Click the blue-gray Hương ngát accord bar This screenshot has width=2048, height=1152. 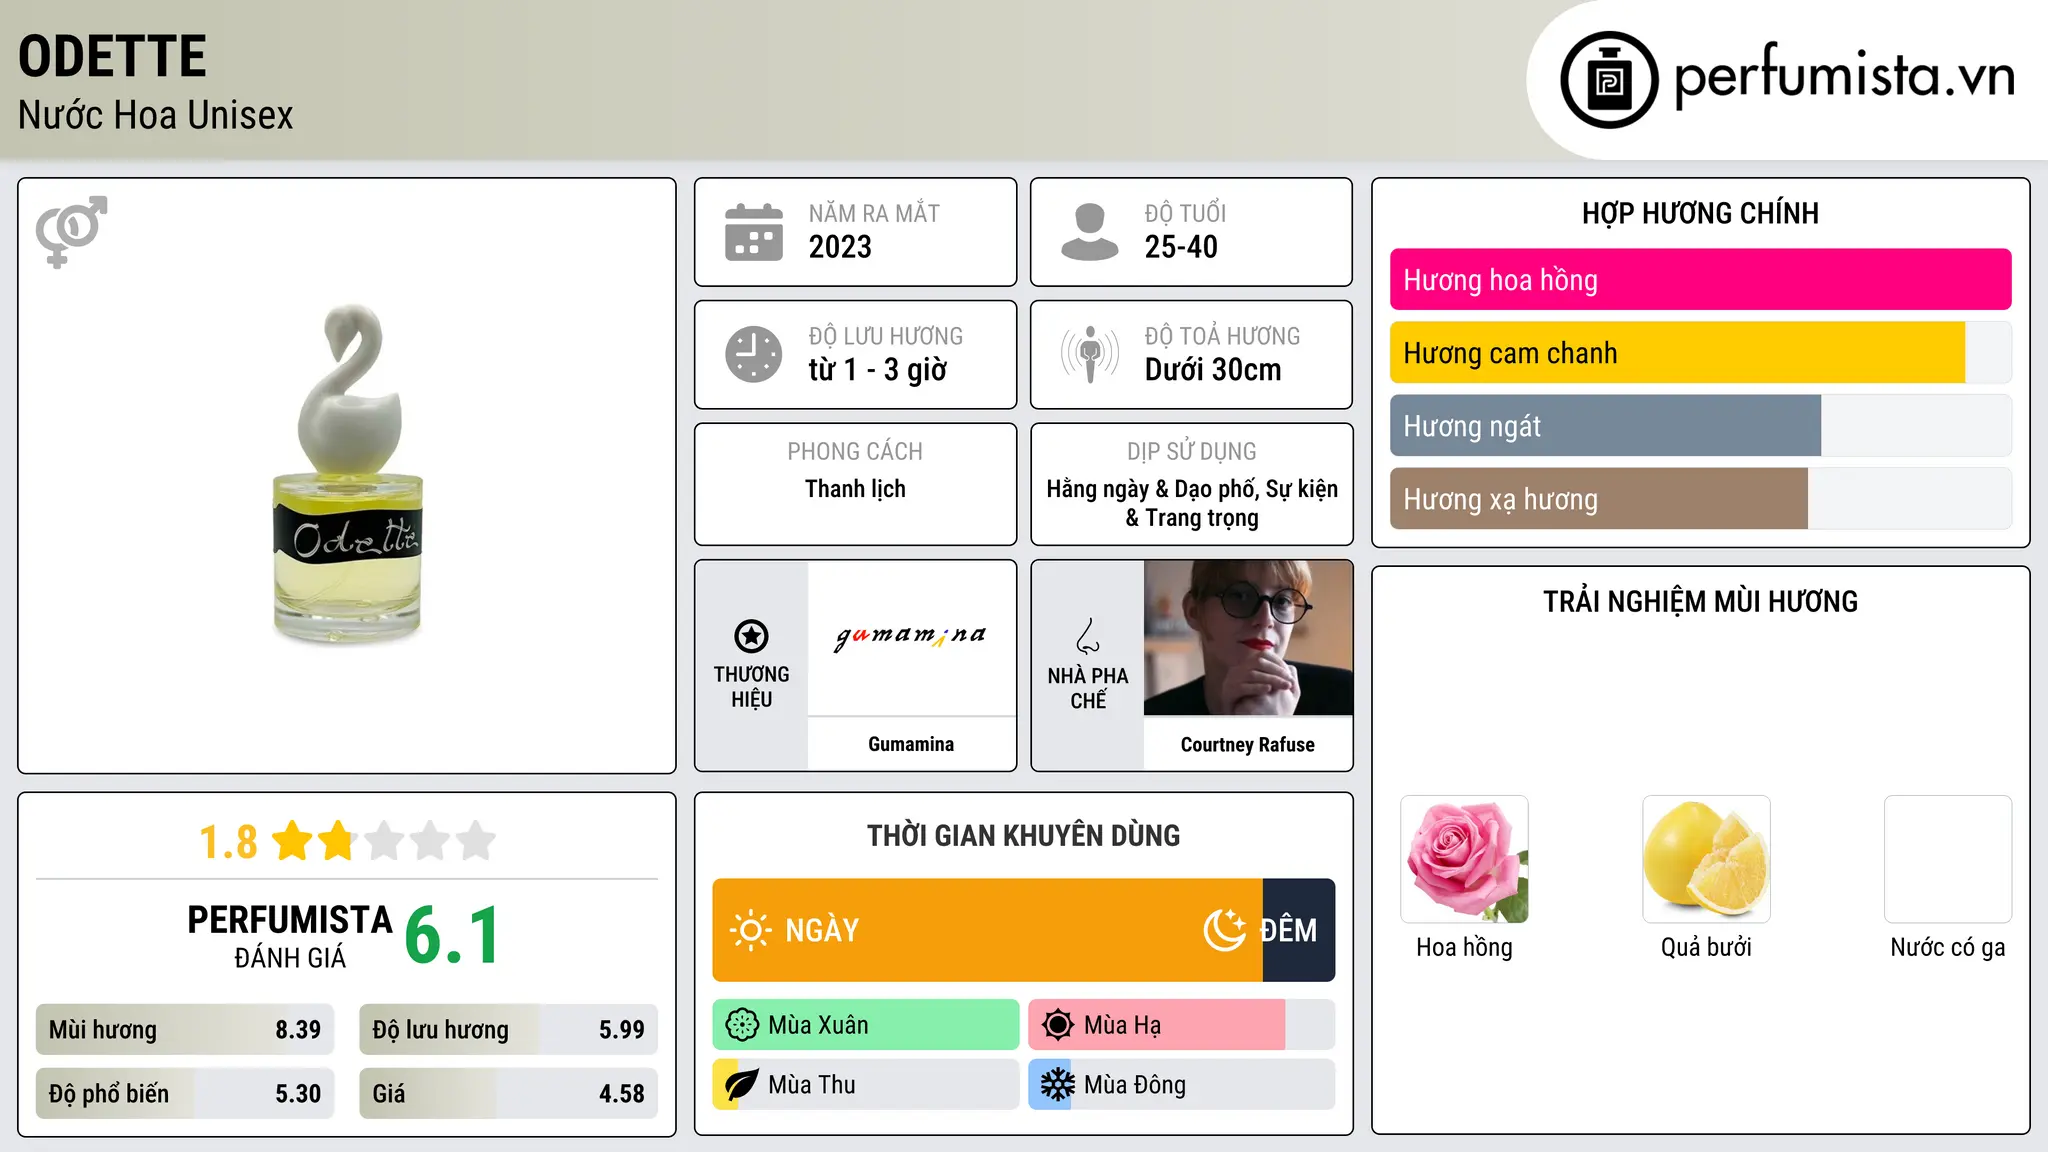coord(1606,426)
